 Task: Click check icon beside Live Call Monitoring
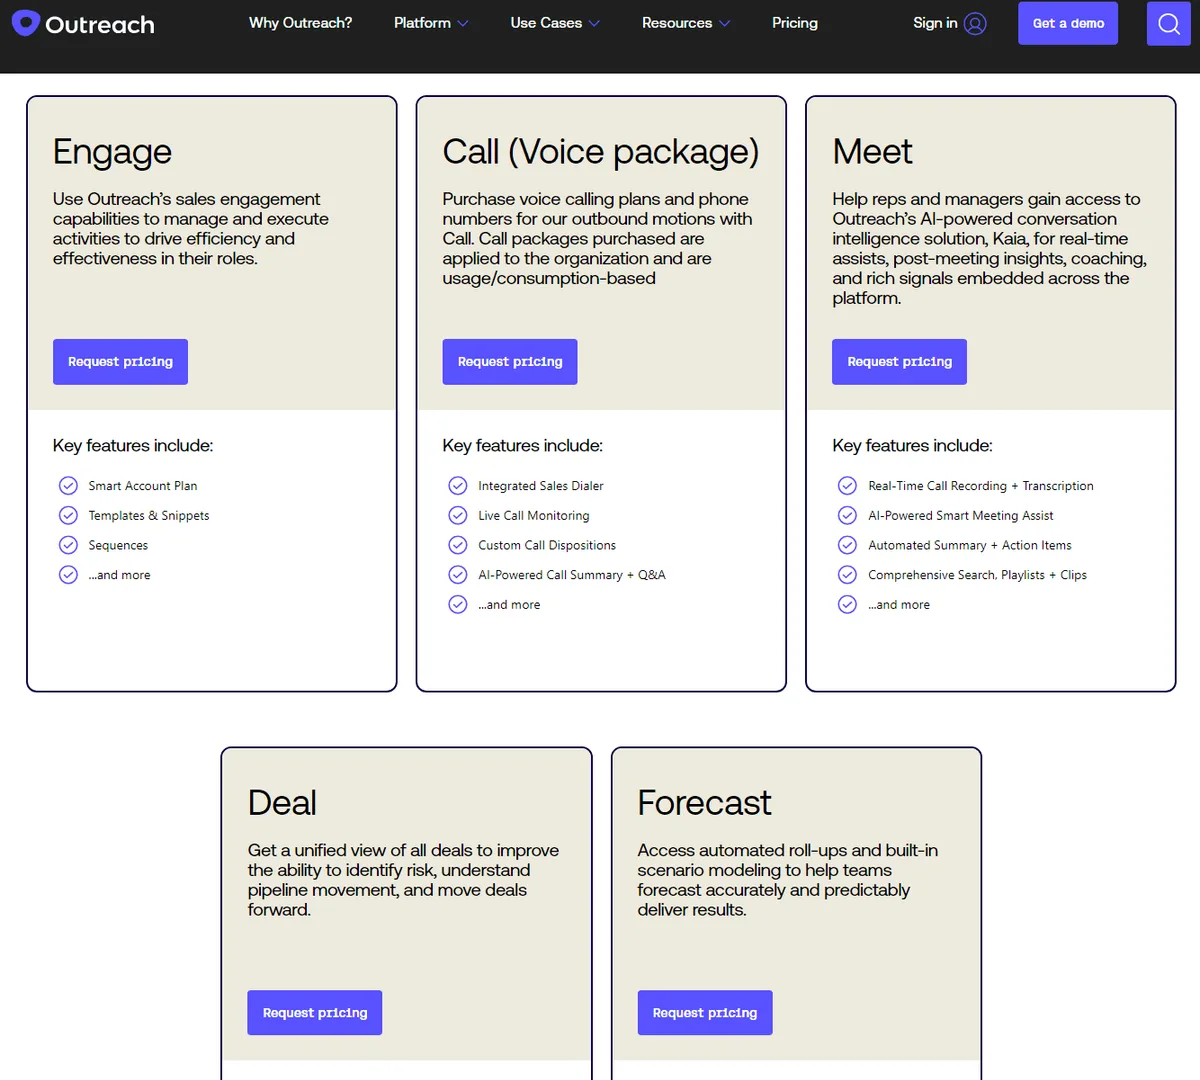point(458,516)
